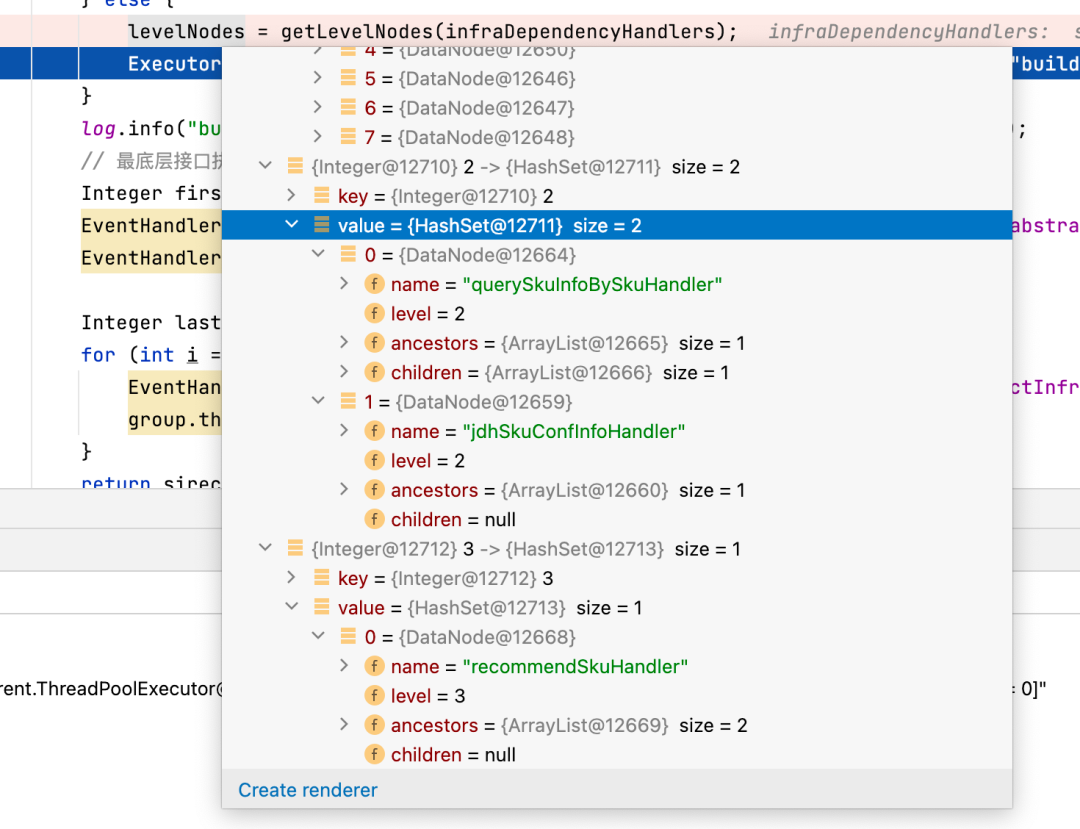Click field icon beside level = 3
The width and height of the screenshot is (1080, 829).
click(374, 696)
